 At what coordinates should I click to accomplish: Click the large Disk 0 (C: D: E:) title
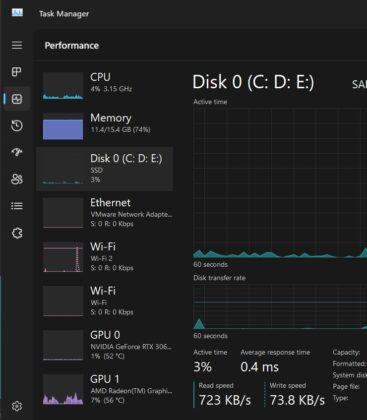(253, 82)
